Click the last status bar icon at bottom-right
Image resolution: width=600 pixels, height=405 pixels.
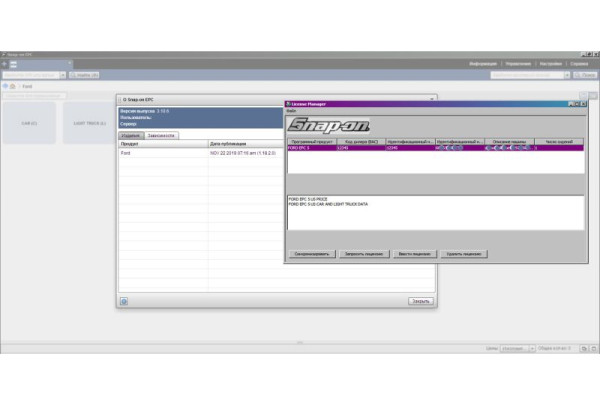coord(594,347)
